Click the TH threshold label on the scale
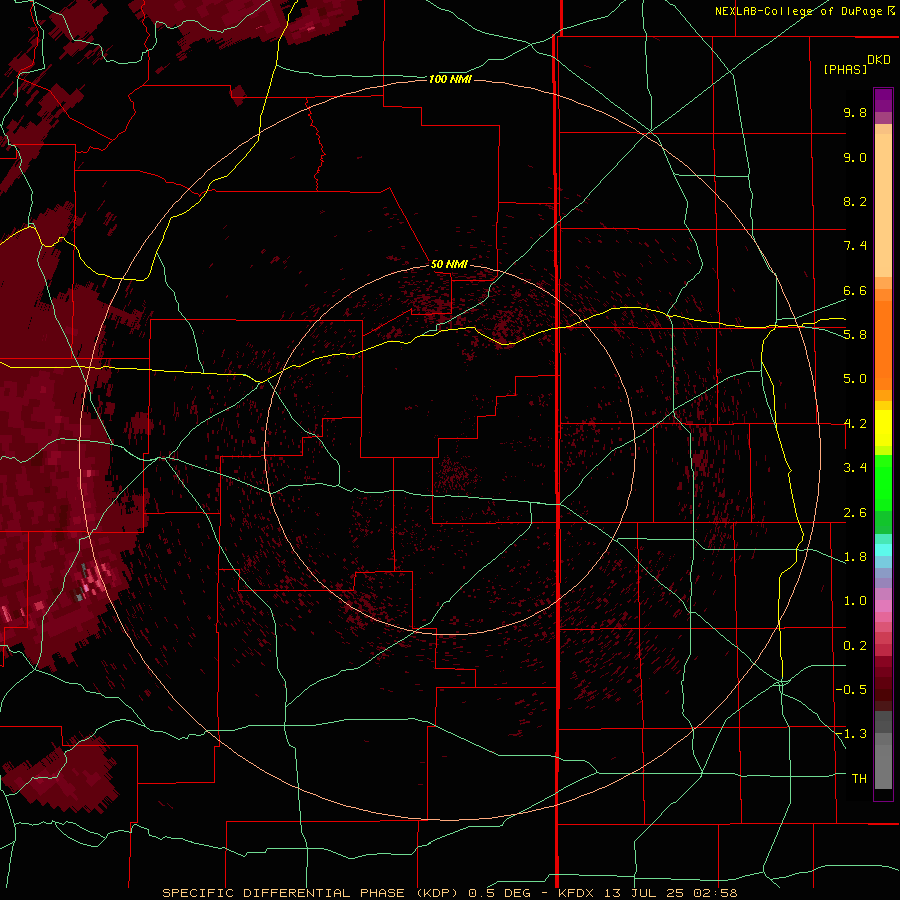 859,779
